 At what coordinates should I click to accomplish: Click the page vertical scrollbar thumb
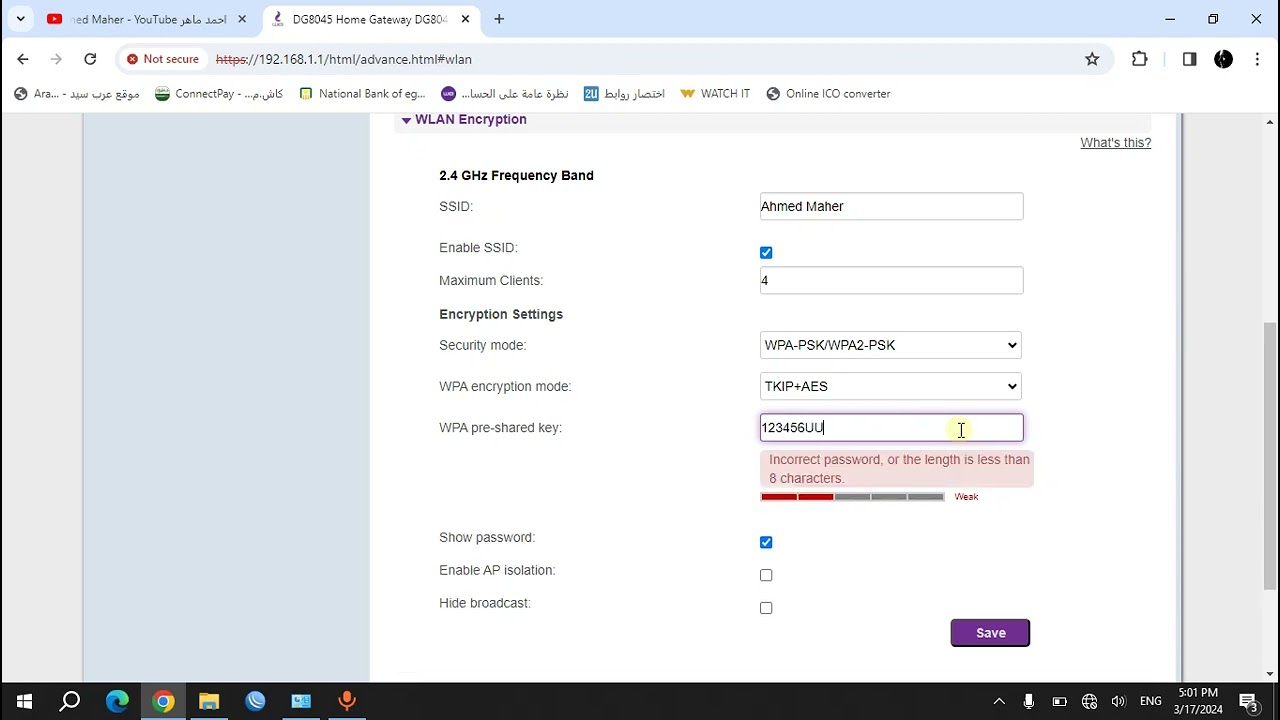coord(1270,455)
